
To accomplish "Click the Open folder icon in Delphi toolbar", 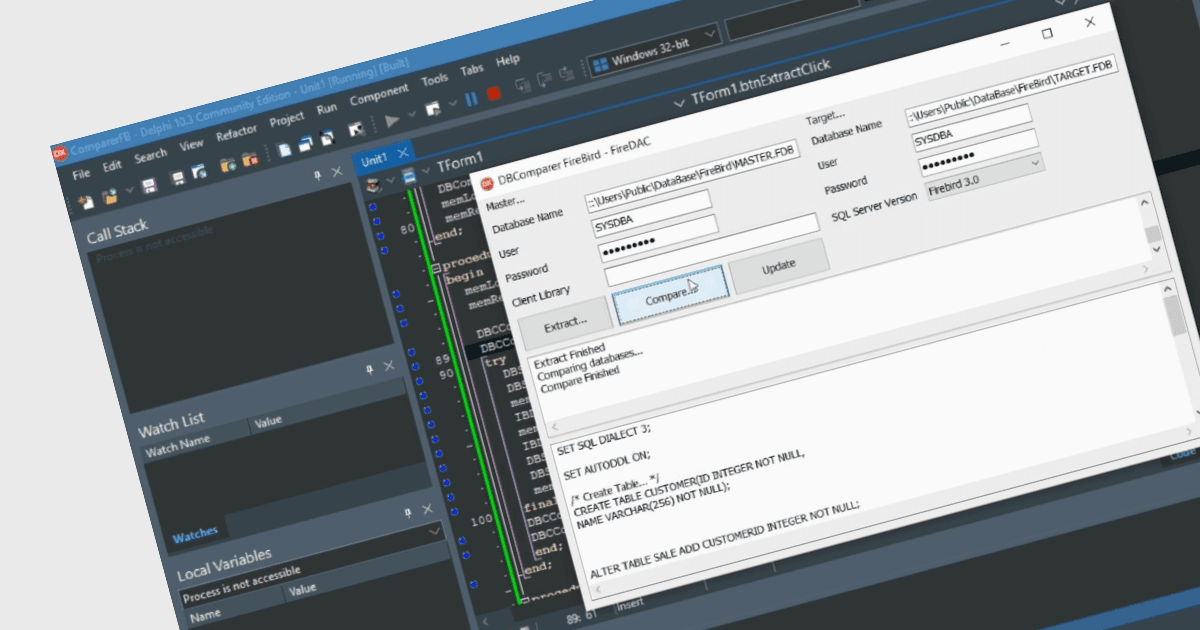I will coord(110,196).
